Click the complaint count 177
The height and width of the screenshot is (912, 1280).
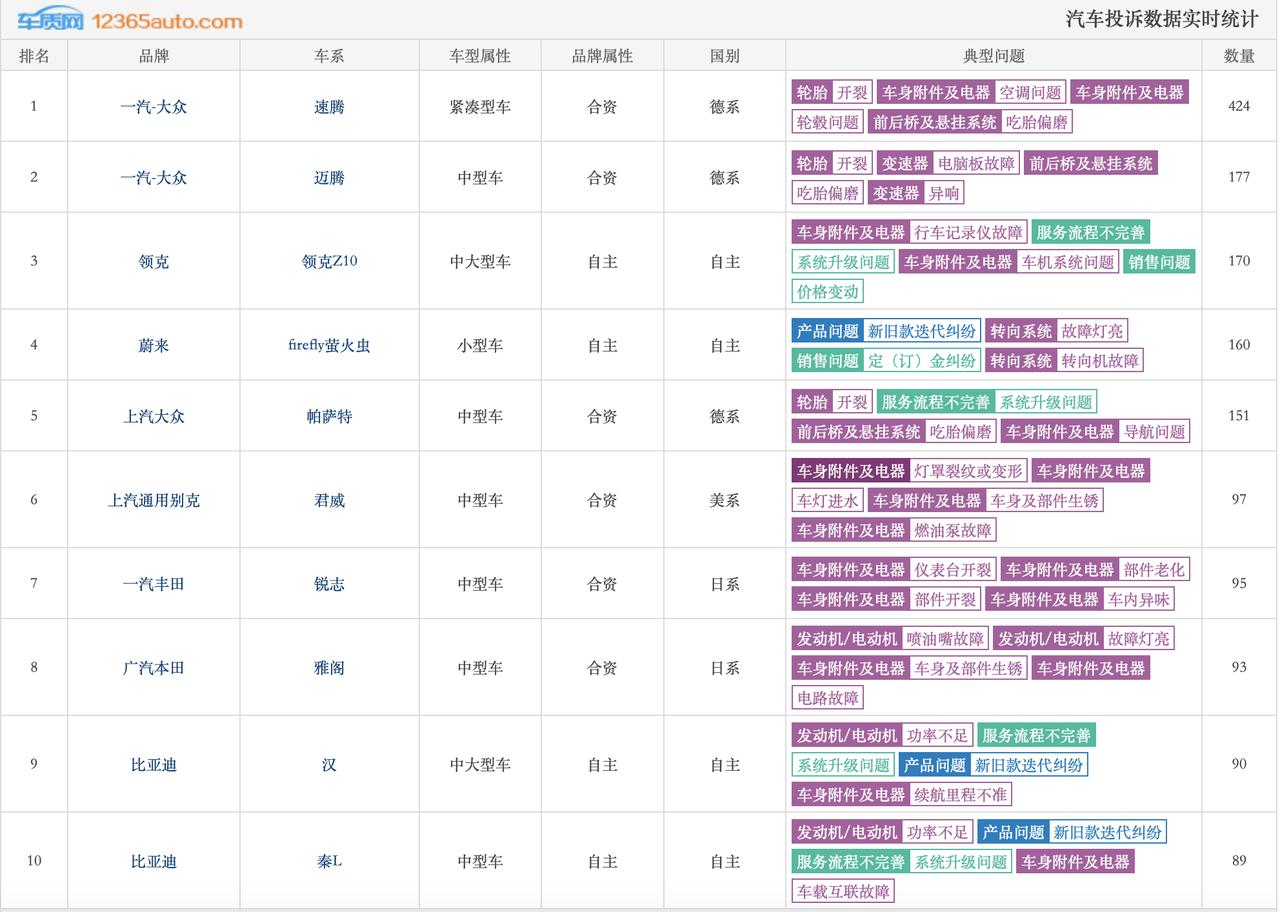1239,177
